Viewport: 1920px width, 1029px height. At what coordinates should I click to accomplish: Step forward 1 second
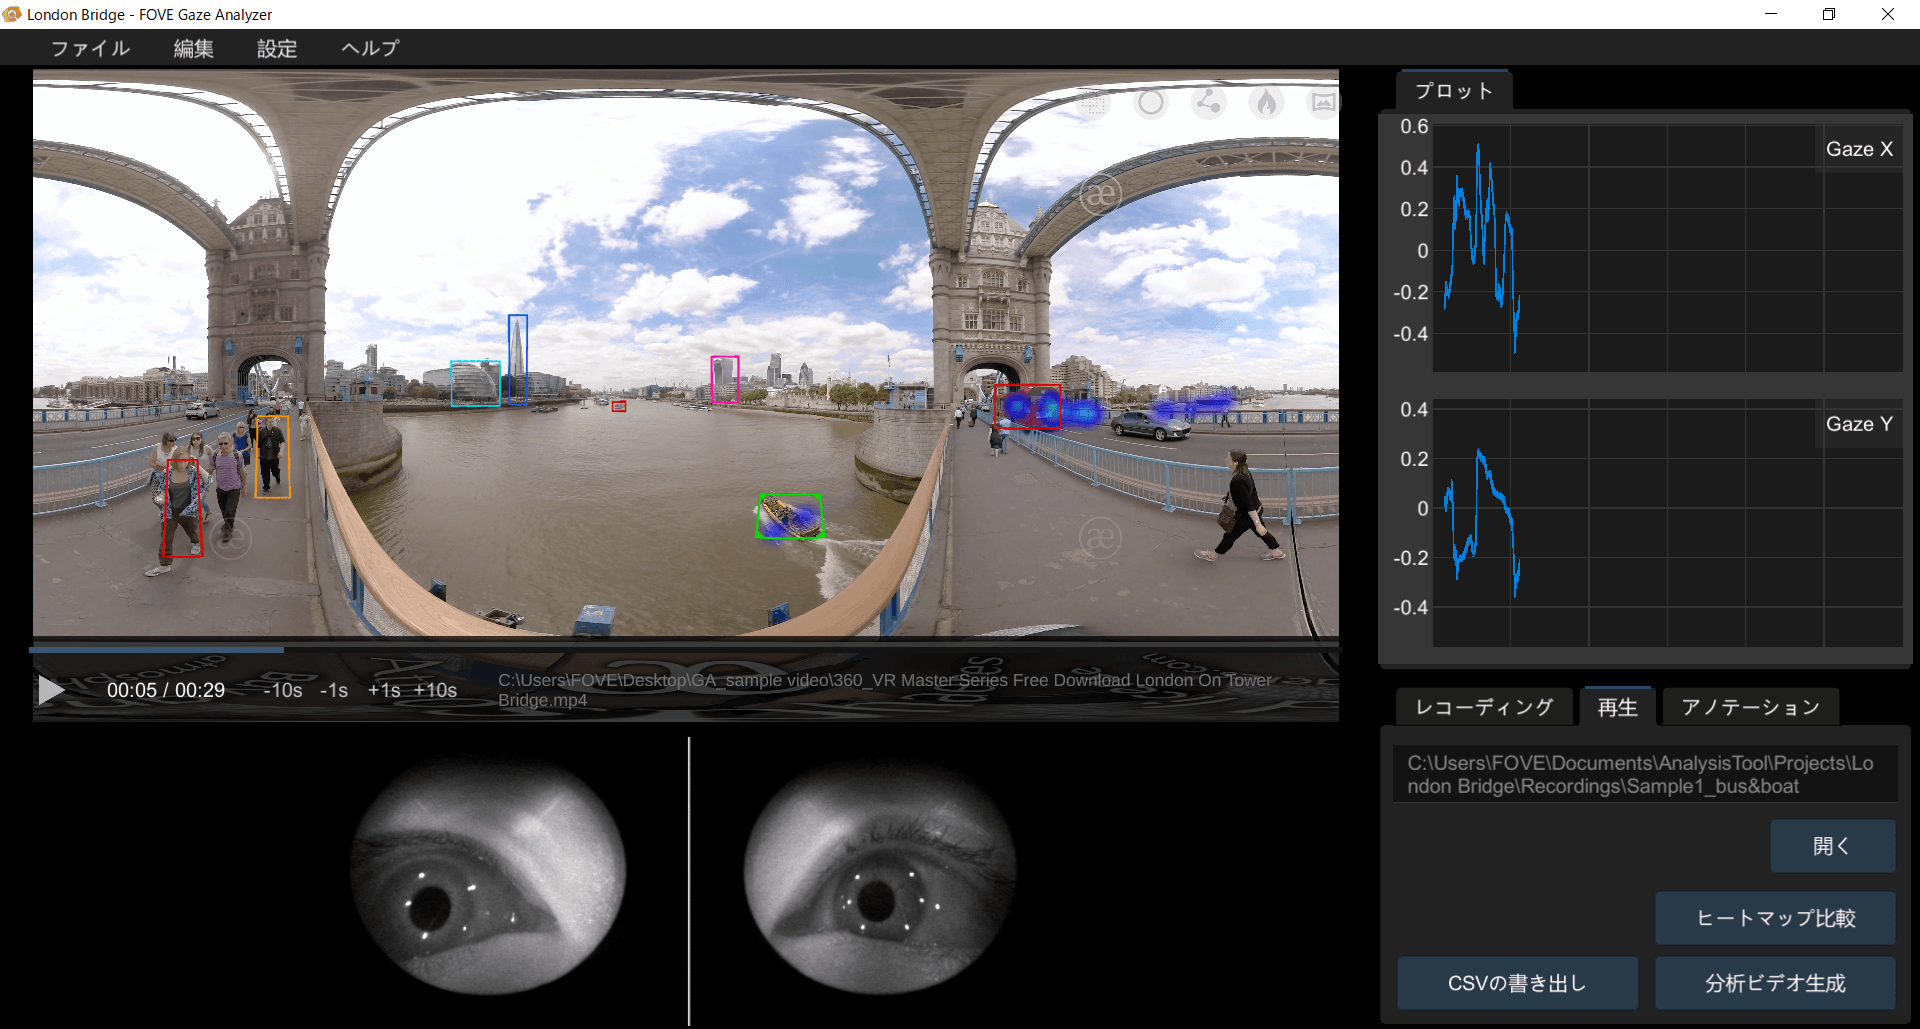(384, 690)
